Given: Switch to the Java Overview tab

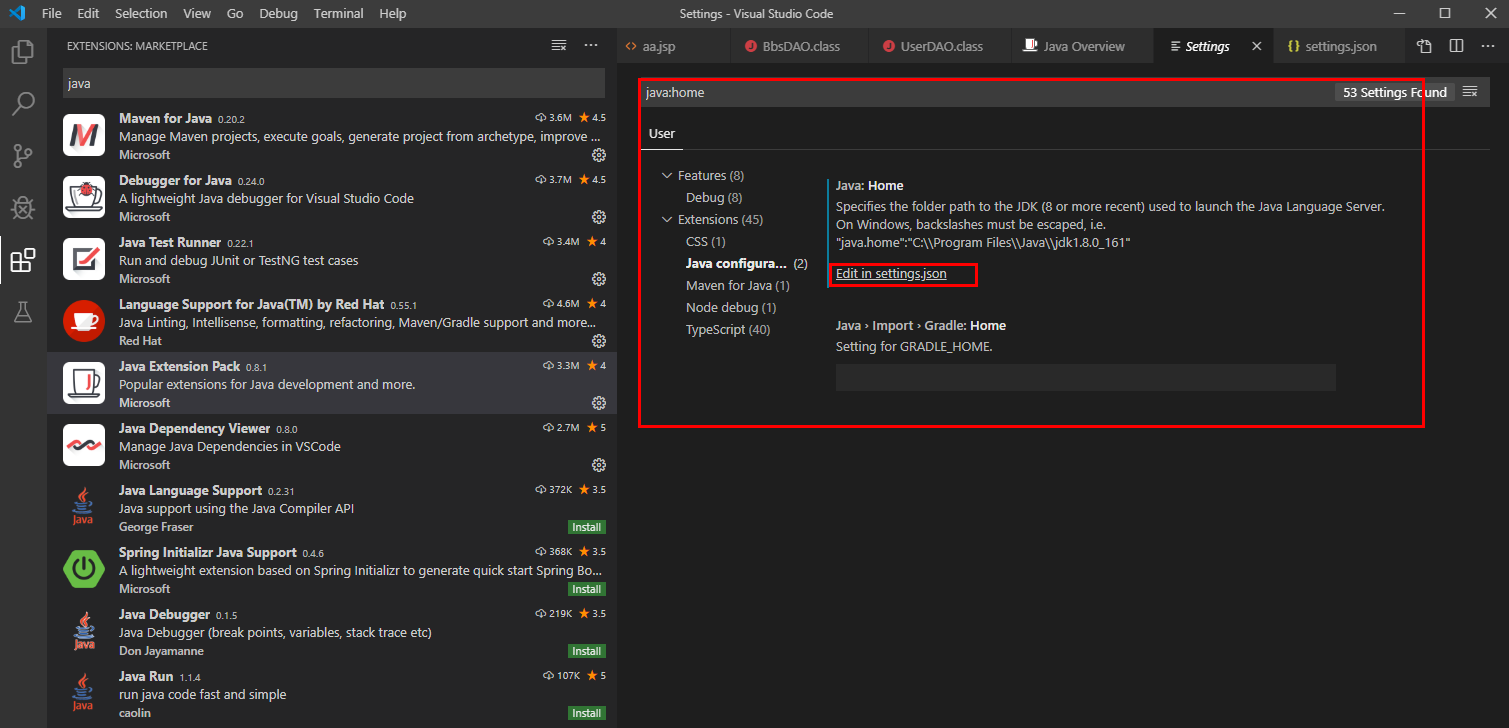Looking at the screenshot, I should click(1083, 46).
